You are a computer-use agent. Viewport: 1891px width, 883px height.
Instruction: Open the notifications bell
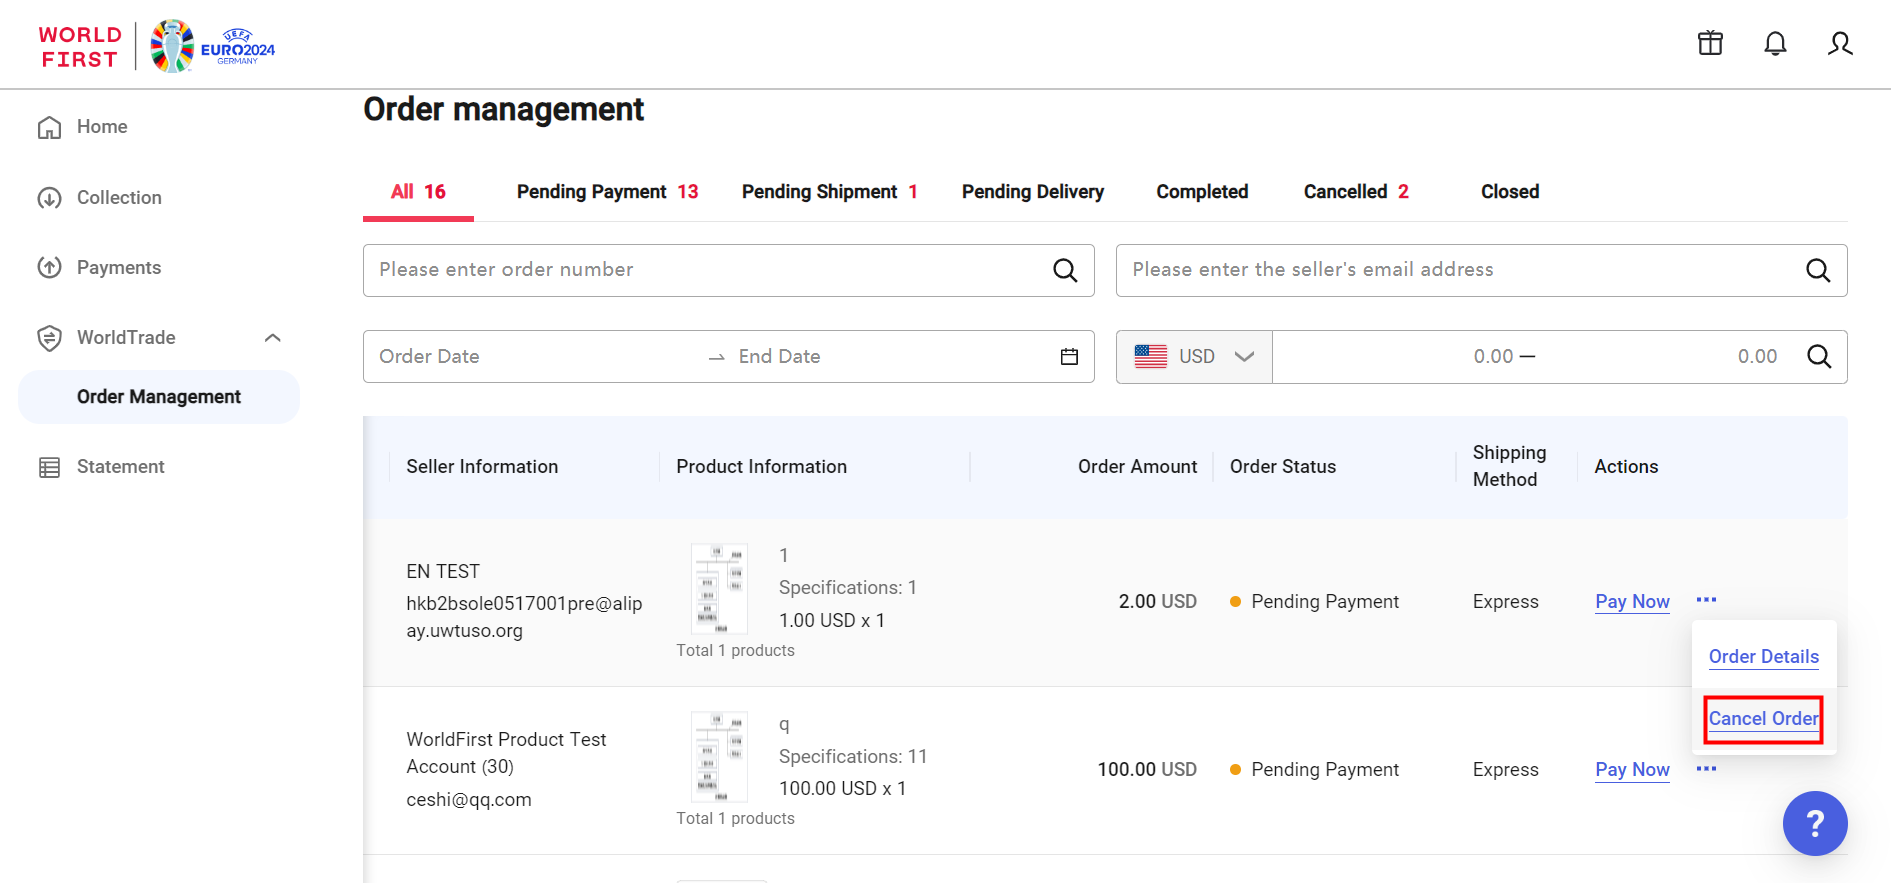(1775, 43)
